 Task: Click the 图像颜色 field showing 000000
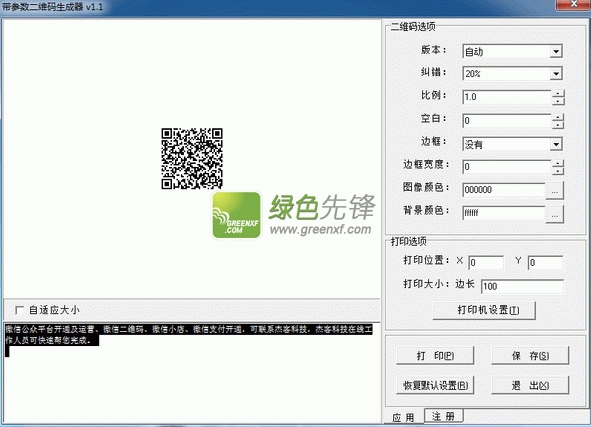(504, 190)
